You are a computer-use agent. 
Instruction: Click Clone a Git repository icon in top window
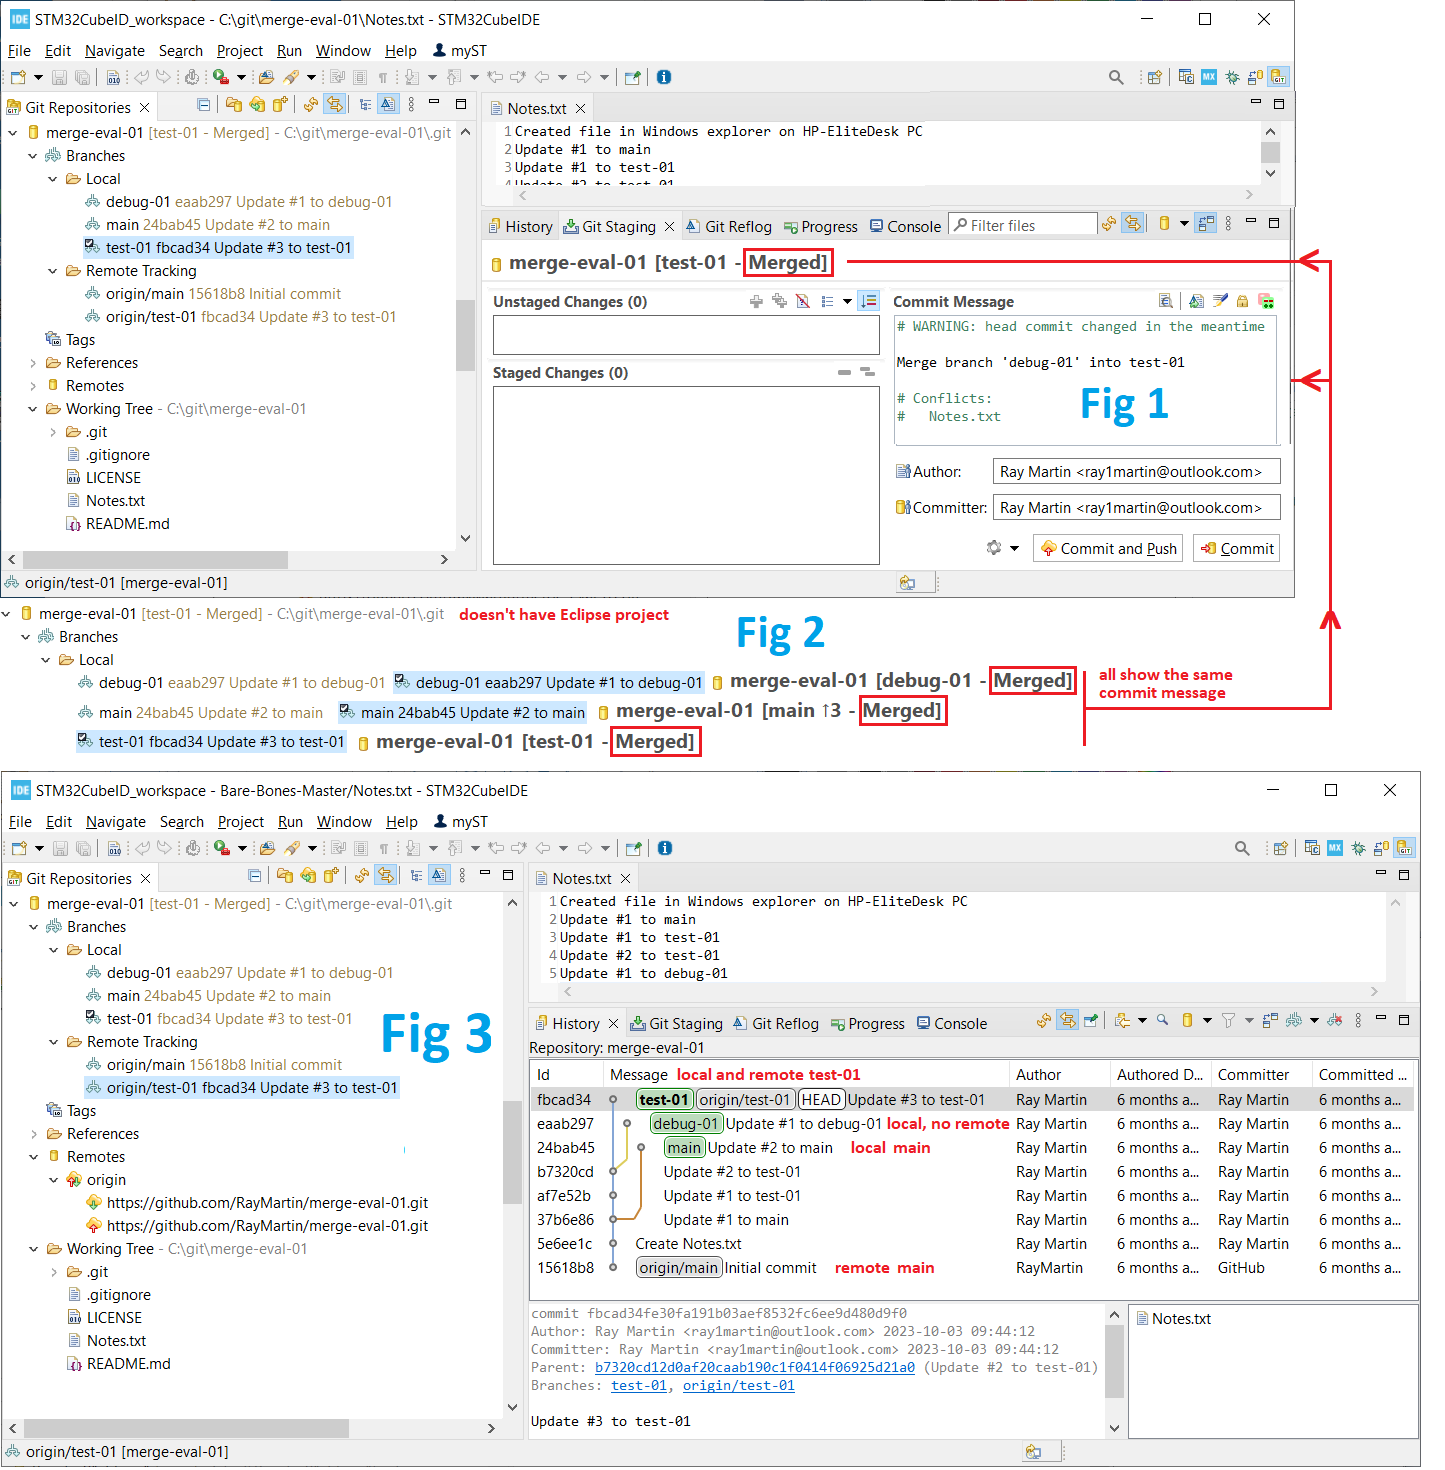(257, 105)
